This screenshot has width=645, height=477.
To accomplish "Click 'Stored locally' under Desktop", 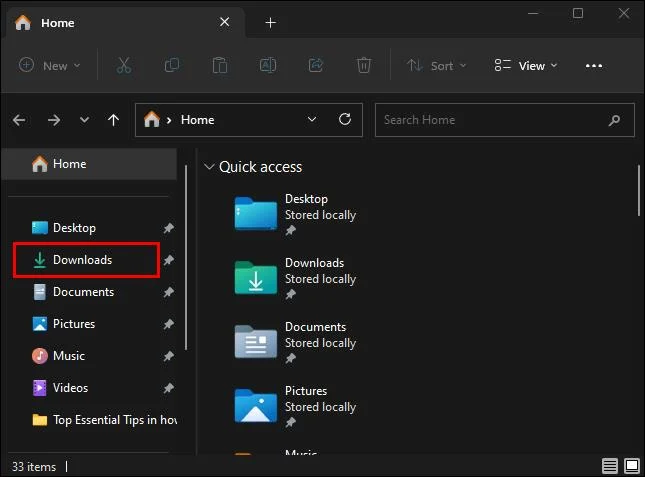I will [x=320, y=215].
